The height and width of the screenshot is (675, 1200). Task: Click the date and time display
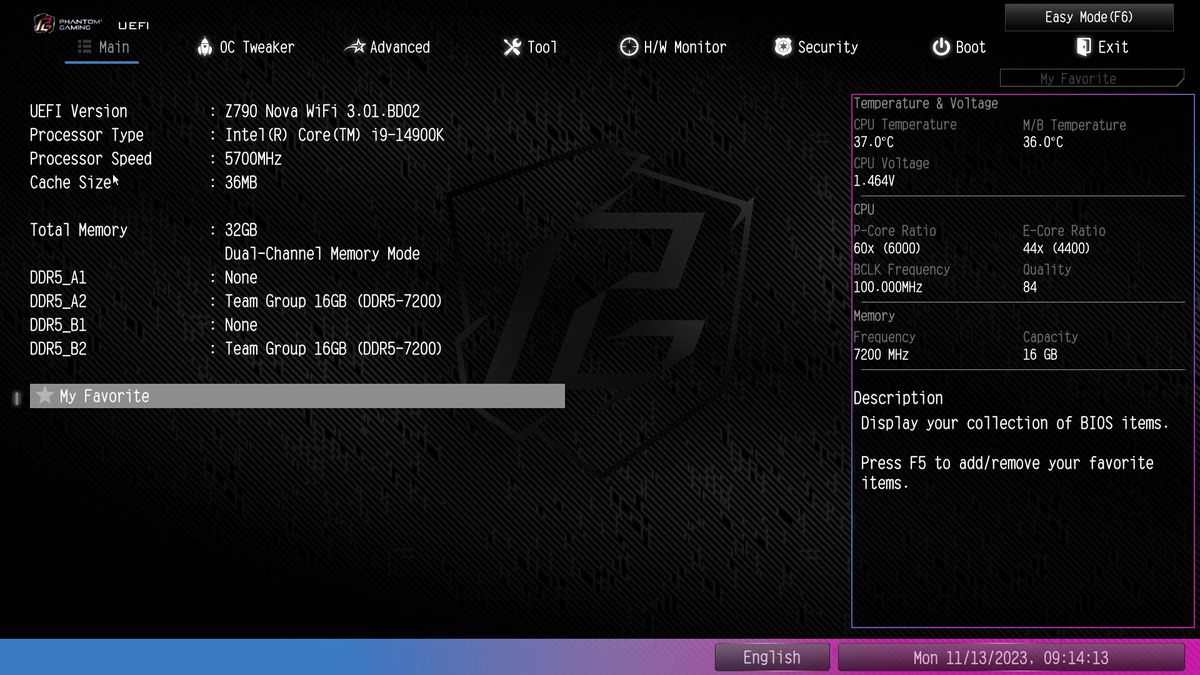pos(1011,658)
